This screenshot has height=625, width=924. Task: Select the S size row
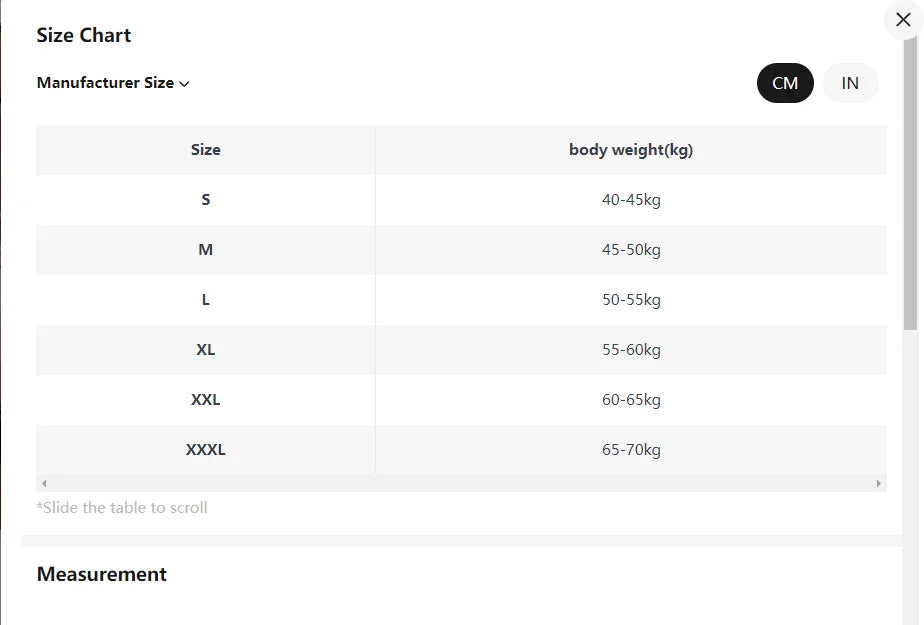[x=461, y=200]
